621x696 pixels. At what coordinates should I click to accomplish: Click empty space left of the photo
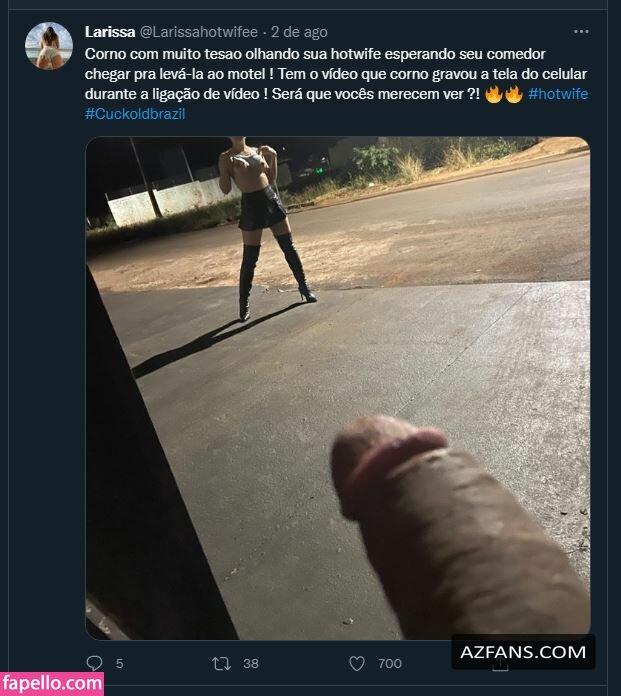point(49,355)
